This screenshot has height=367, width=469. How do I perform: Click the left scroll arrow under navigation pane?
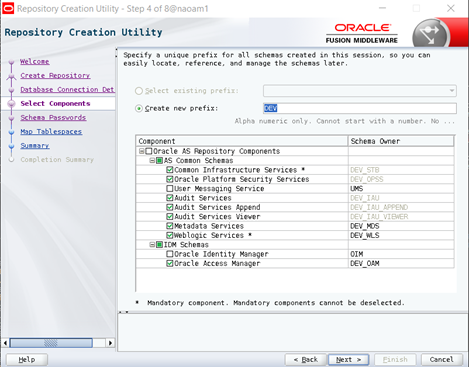point(5,343)
